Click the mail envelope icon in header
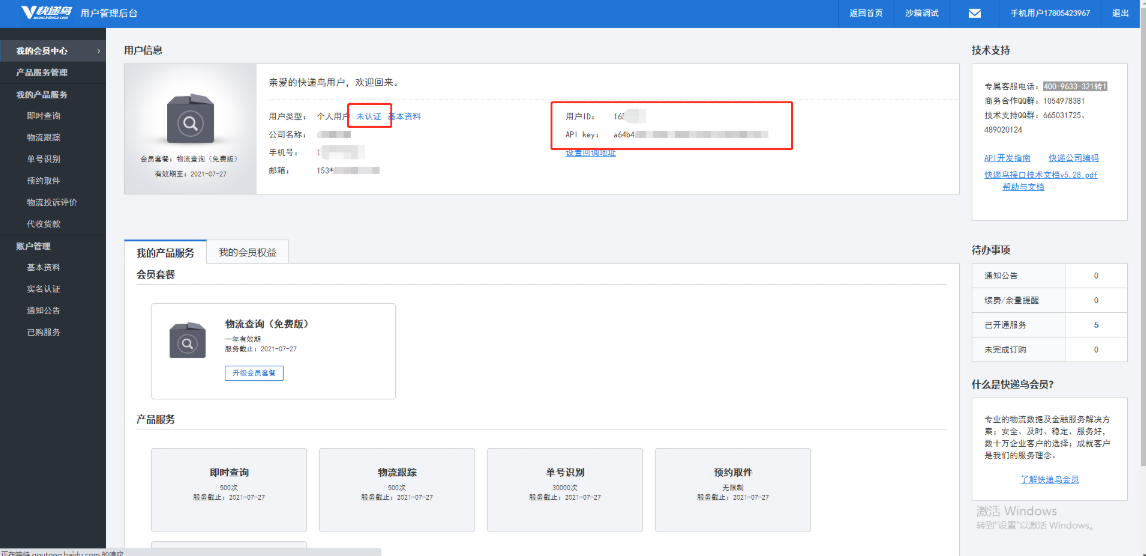The image size is (1146, 556). [974, 13]
